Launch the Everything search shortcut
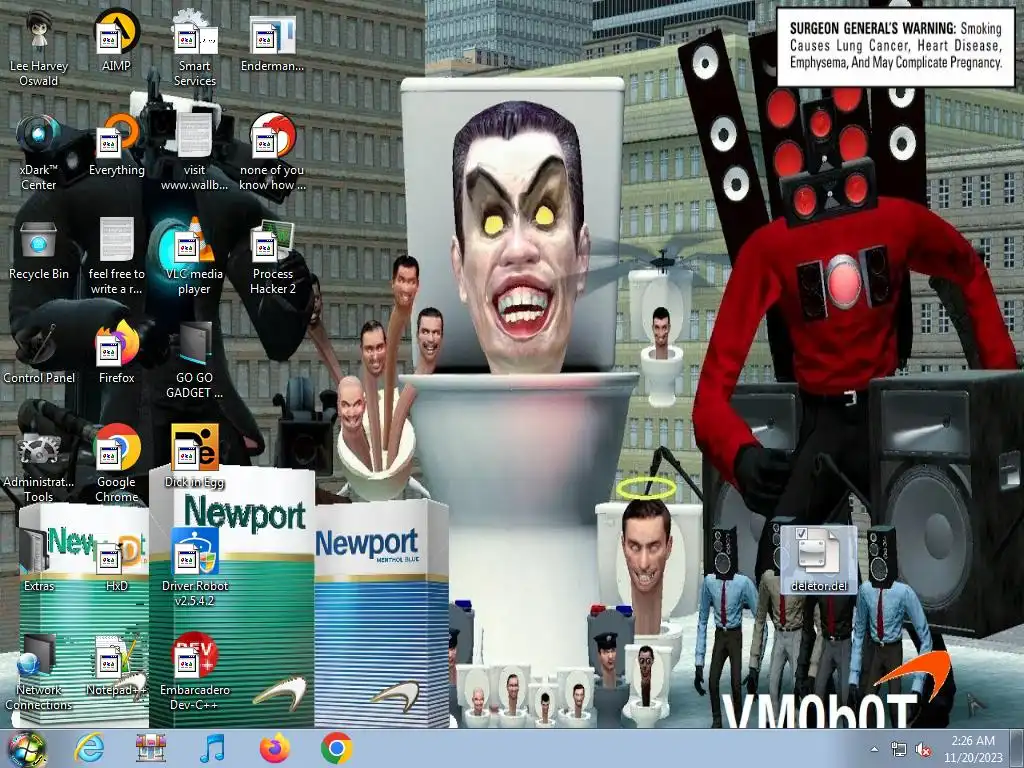This screenshot has width=1024, height=768. click(x=116, y=146)
